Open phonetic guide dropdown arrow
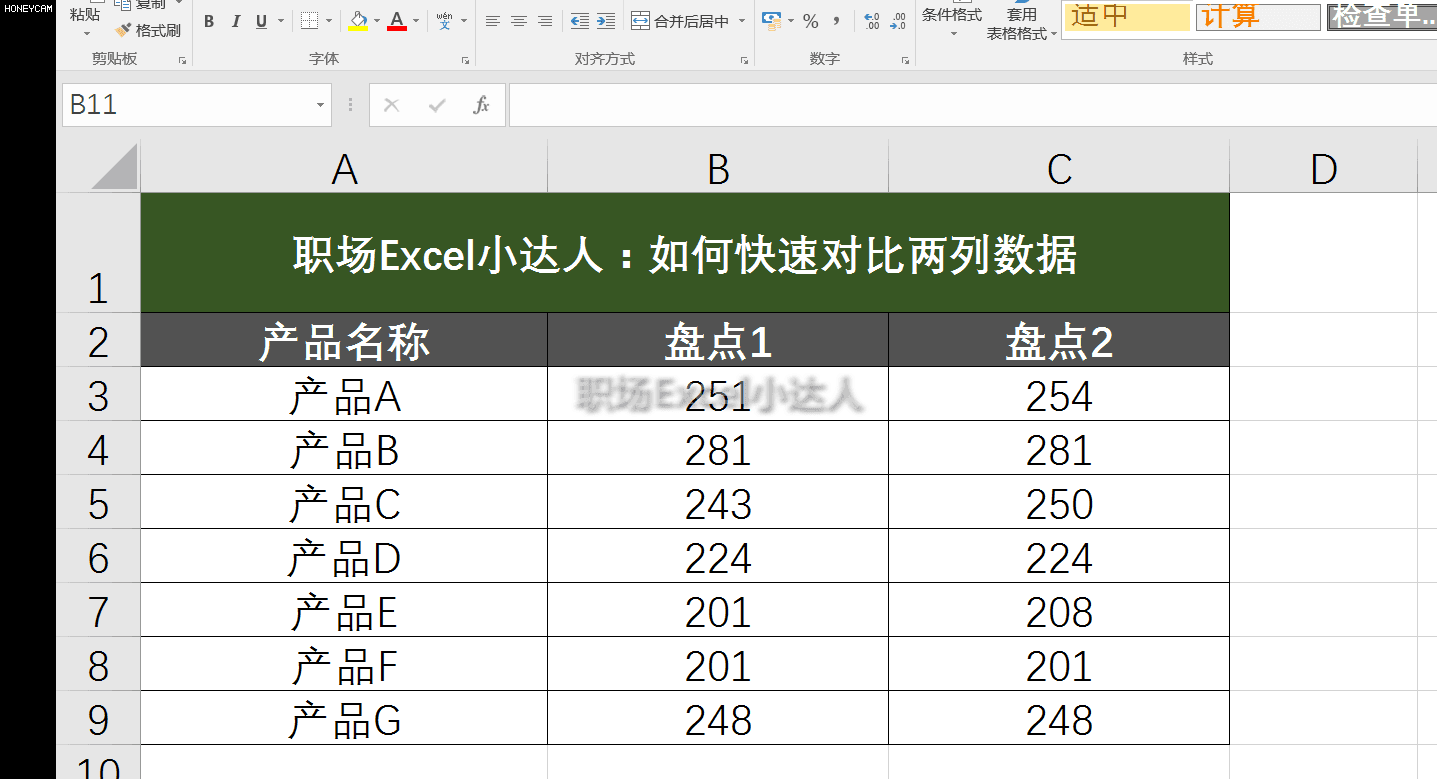Image resolution: width=1437 pixels, height=779 pixels. (464, 21)
